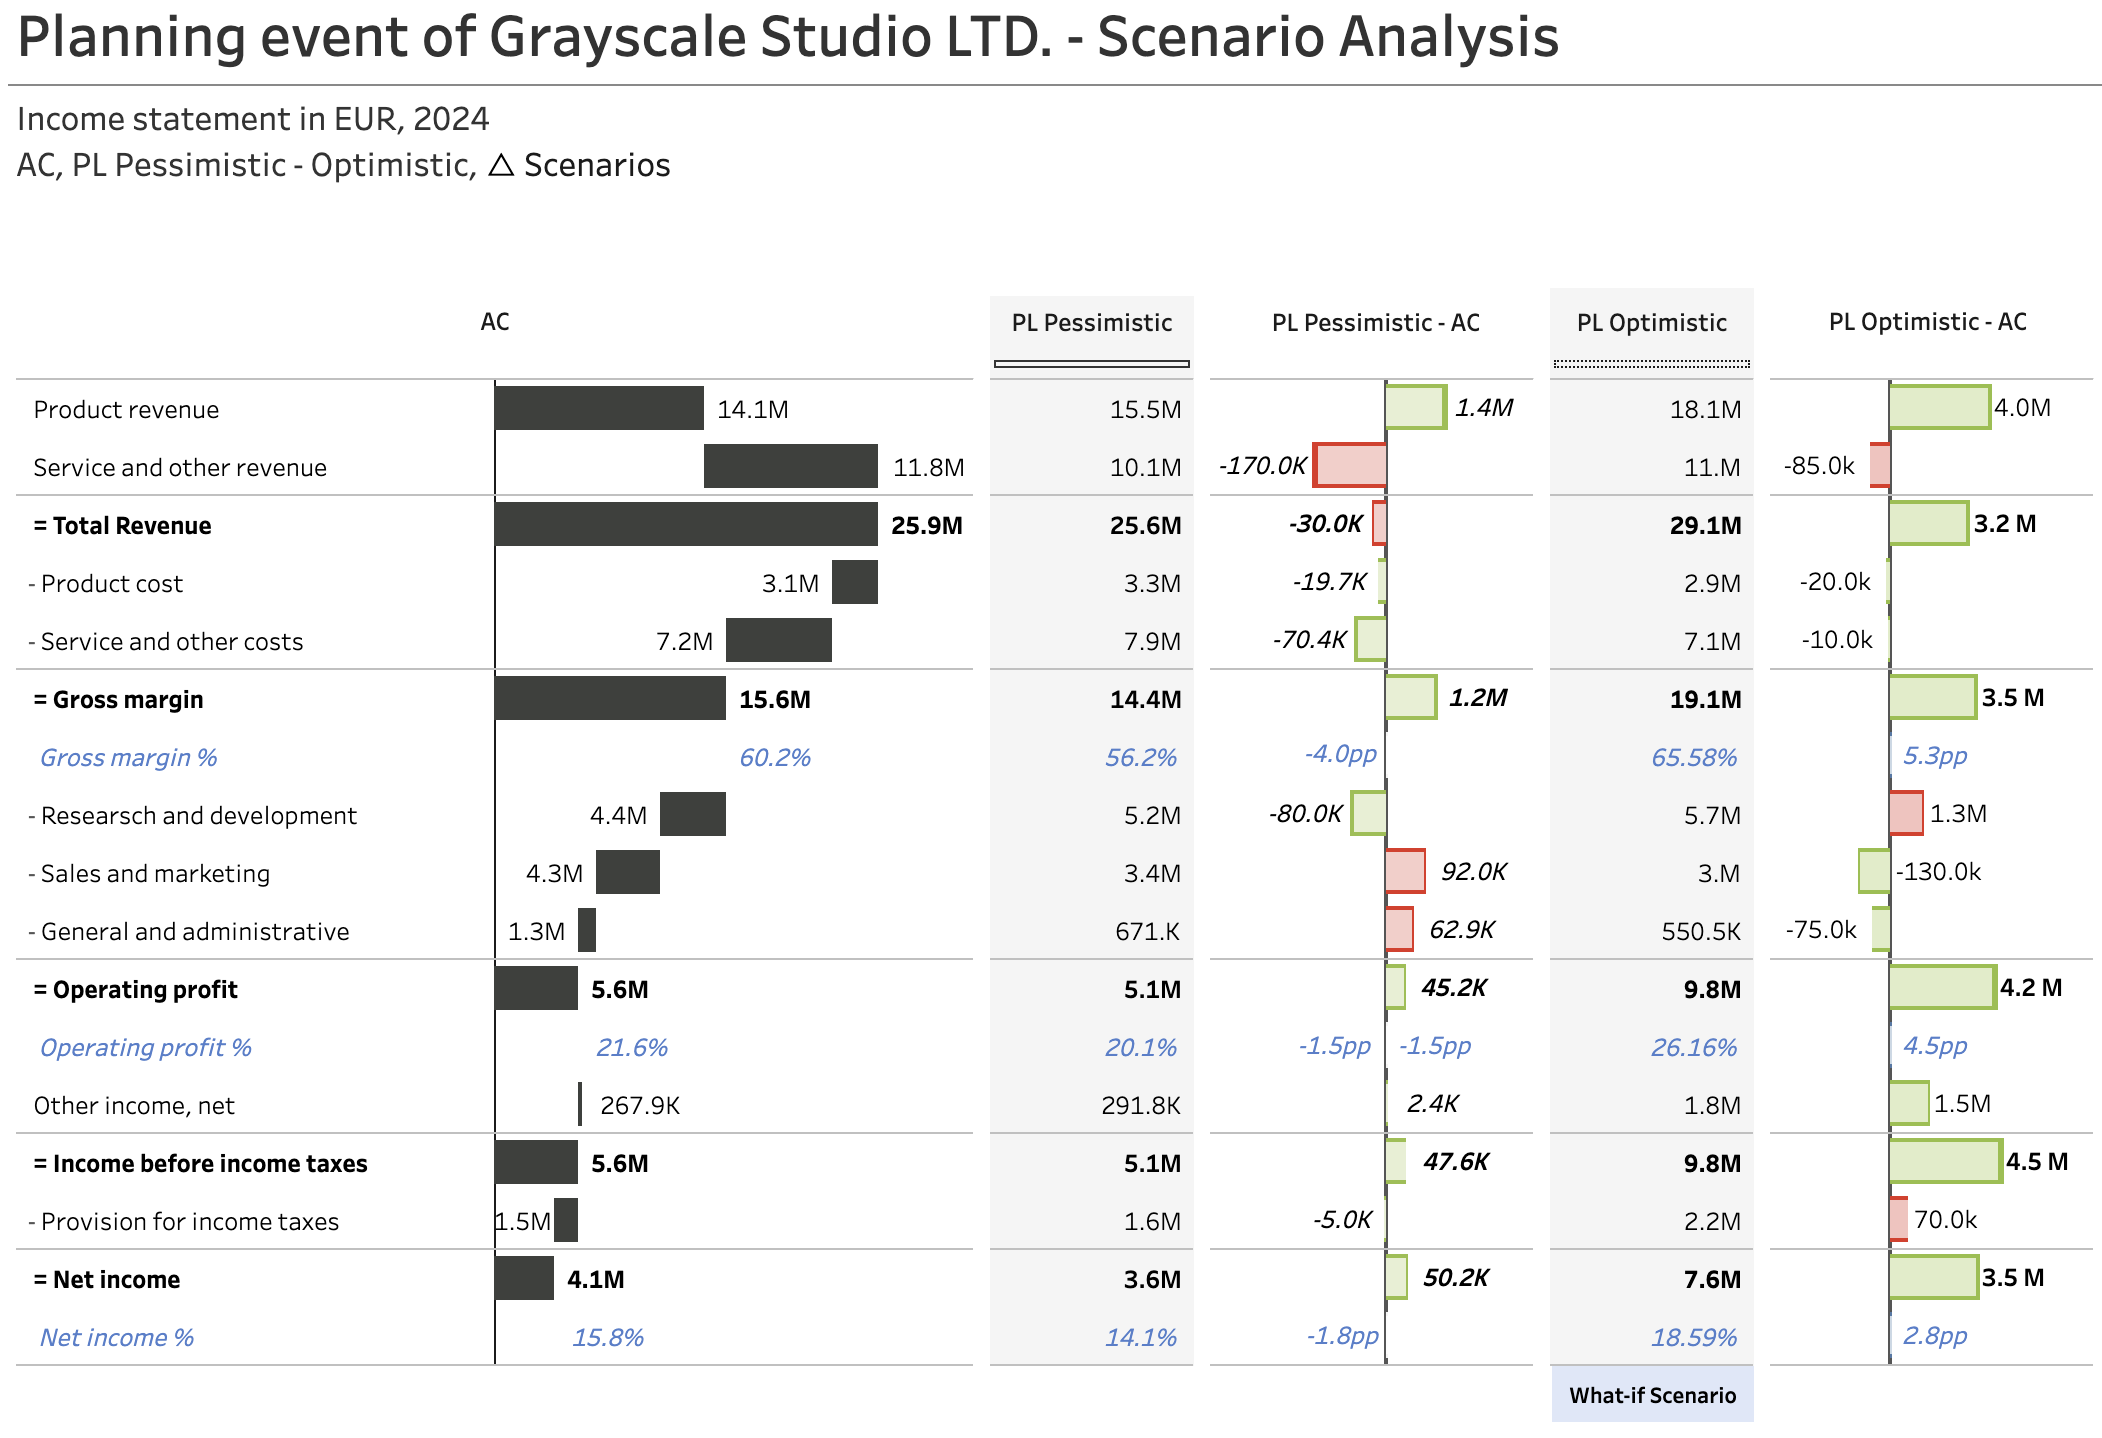
Task: Click the Net income % label
Action: [x=116, y=1337]
